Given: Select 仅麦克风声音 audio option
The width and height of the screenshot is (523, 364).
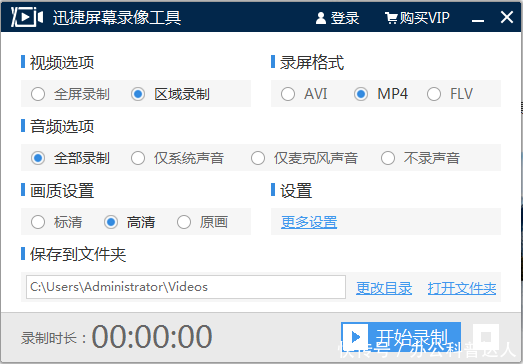Looking at the screenshot, I should (304, 158).
